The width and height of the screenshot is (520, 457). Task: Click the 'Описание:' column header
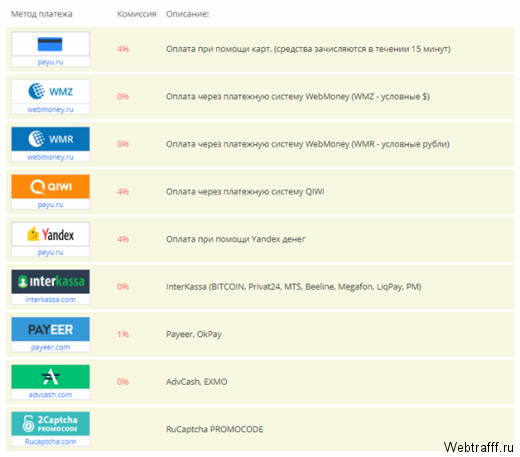coord(188,14)
